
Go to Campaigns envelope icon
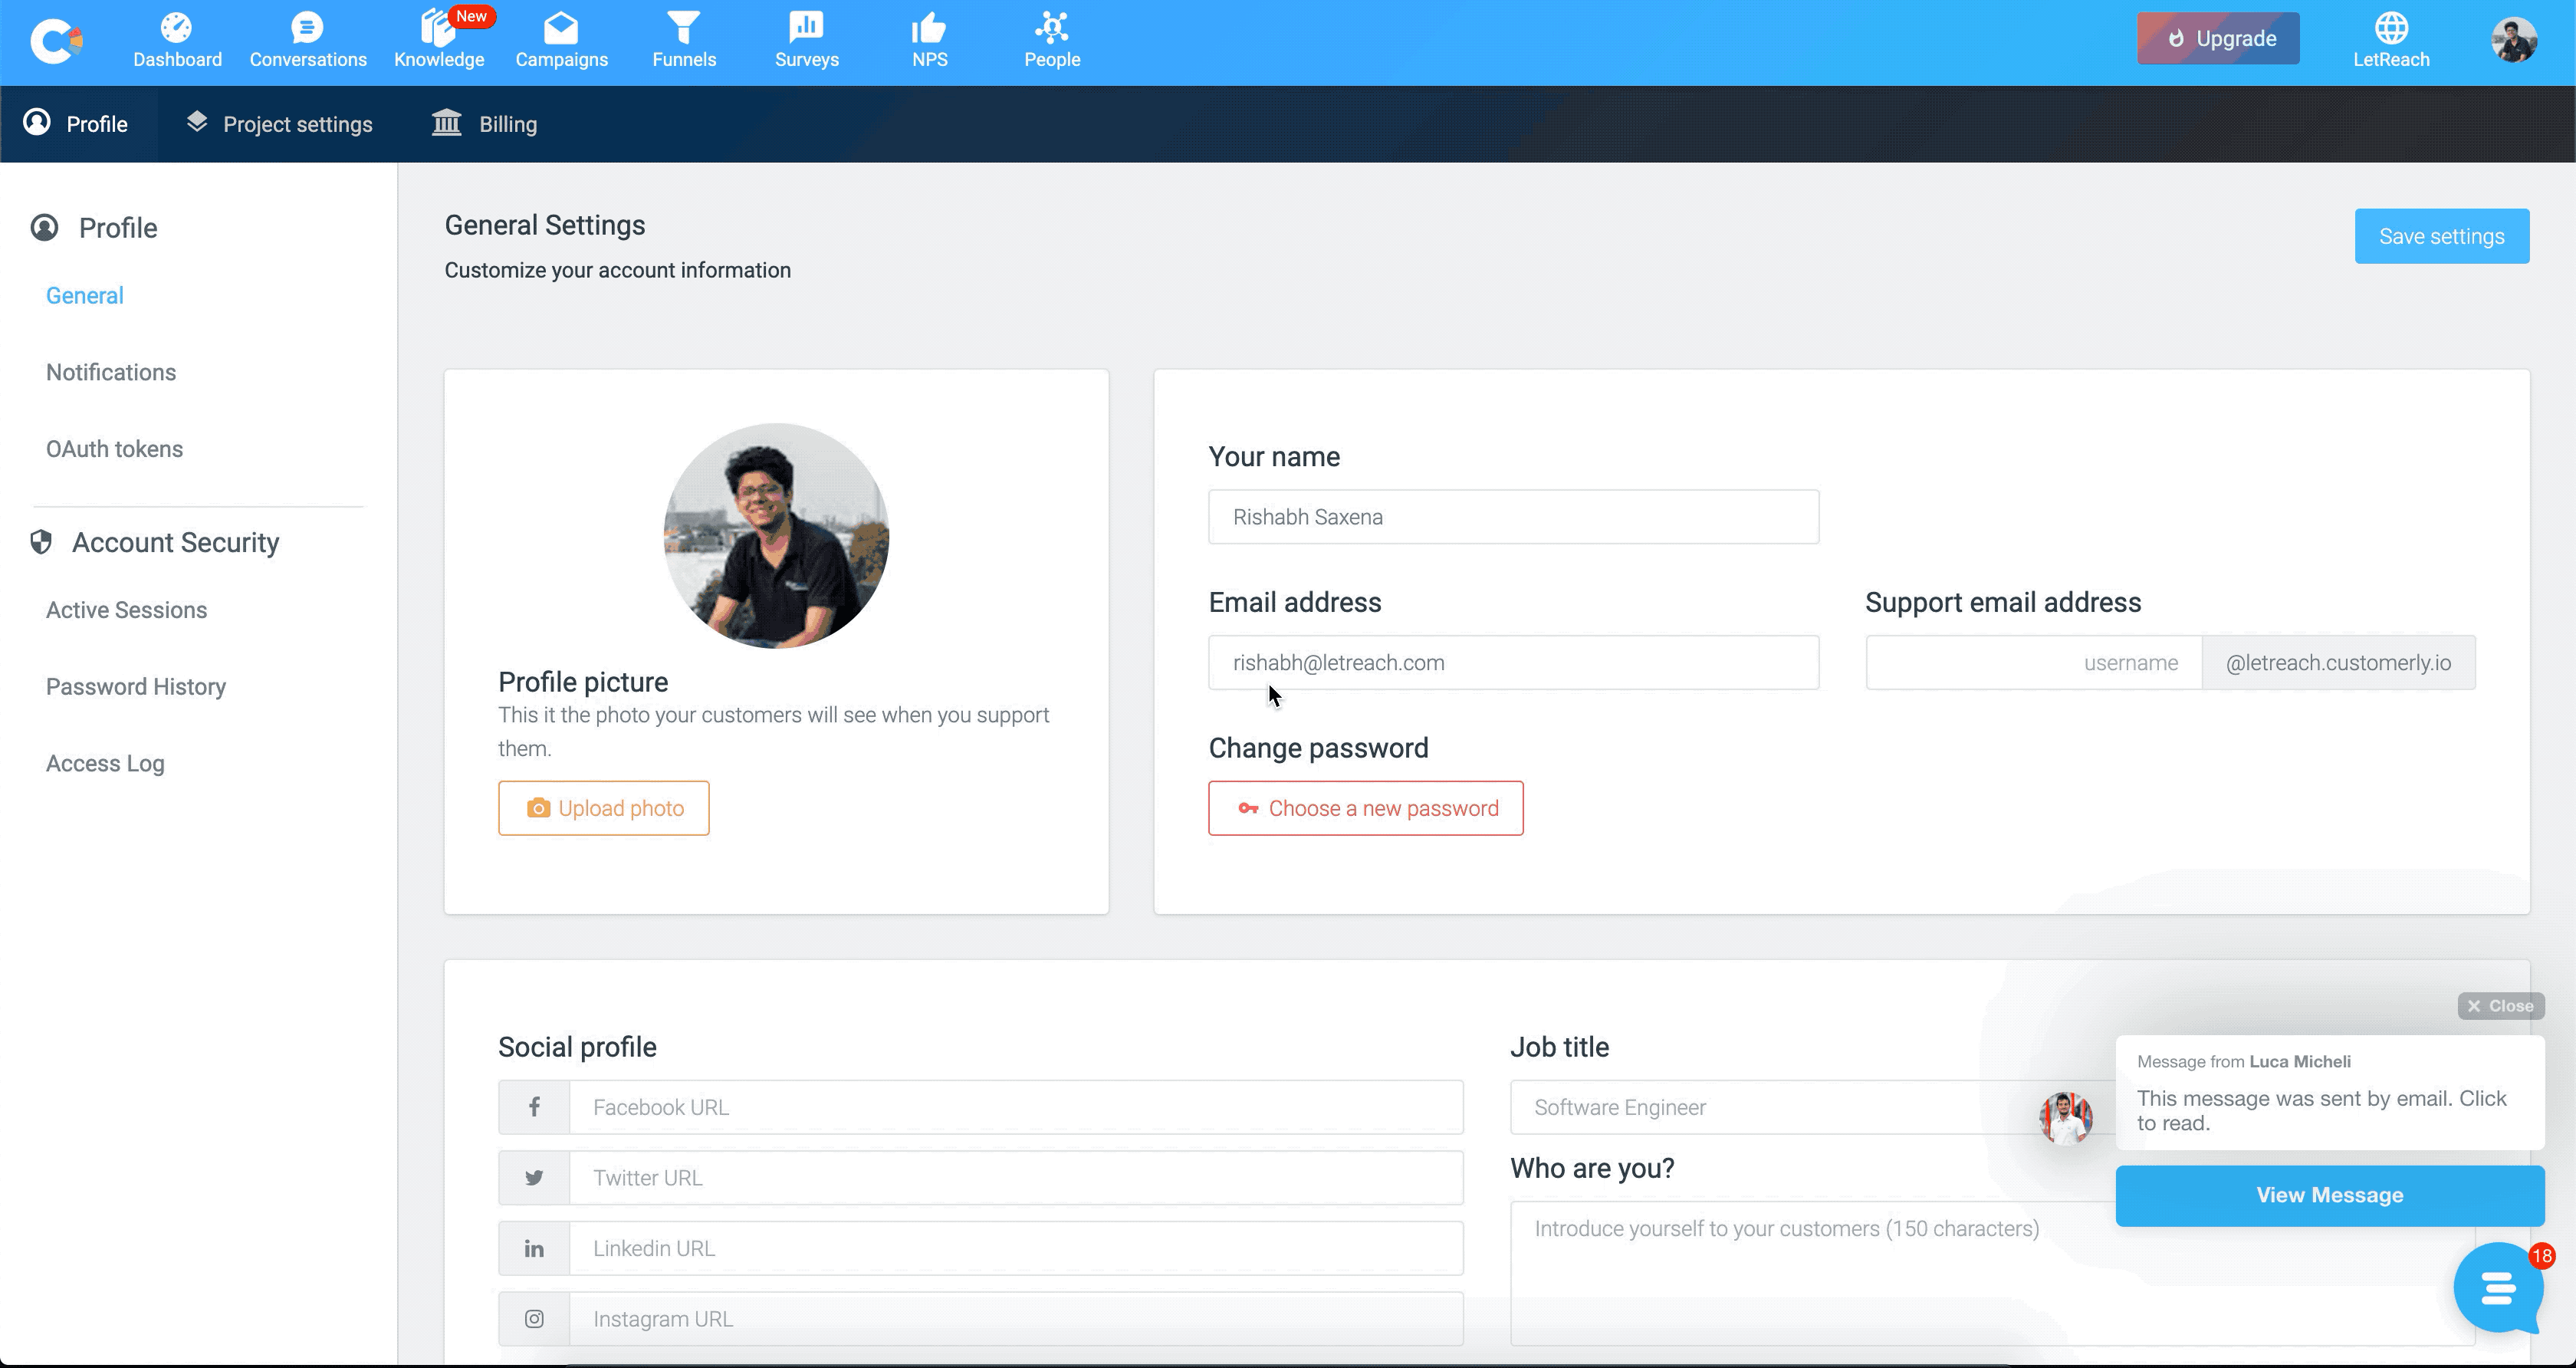tap(561, 28)
